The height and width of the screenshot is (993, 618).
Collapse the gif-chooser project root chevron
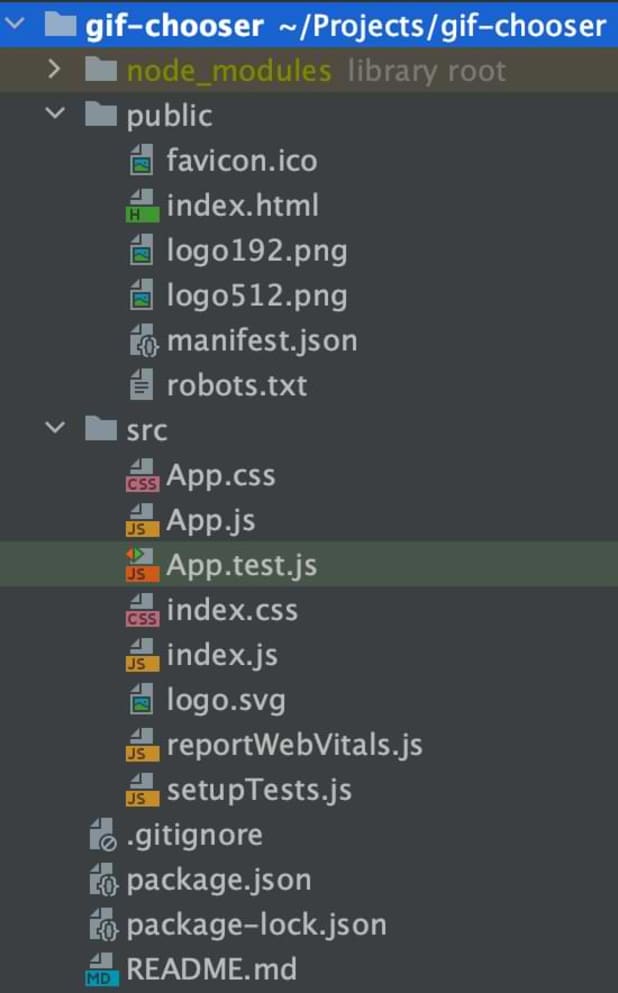point(14,24)
